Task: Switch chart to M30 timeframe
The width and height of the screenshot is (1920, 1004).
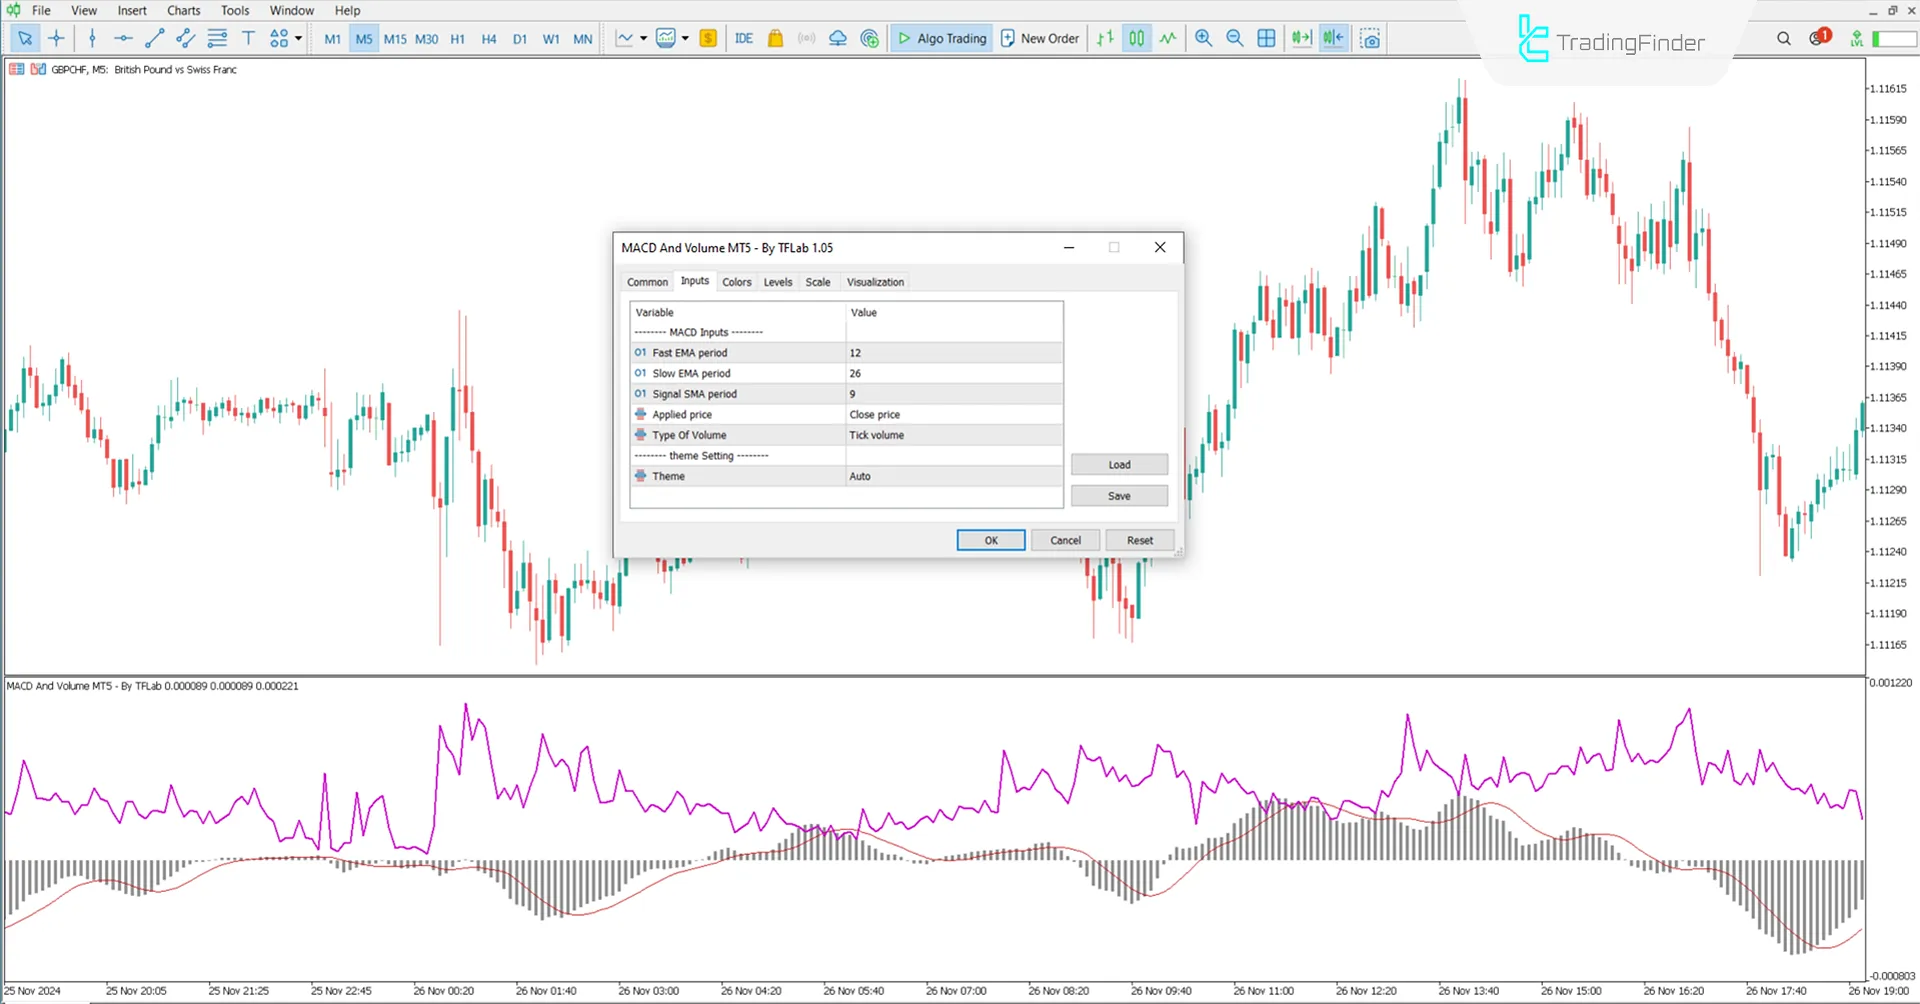Action: tap(426, 39)
